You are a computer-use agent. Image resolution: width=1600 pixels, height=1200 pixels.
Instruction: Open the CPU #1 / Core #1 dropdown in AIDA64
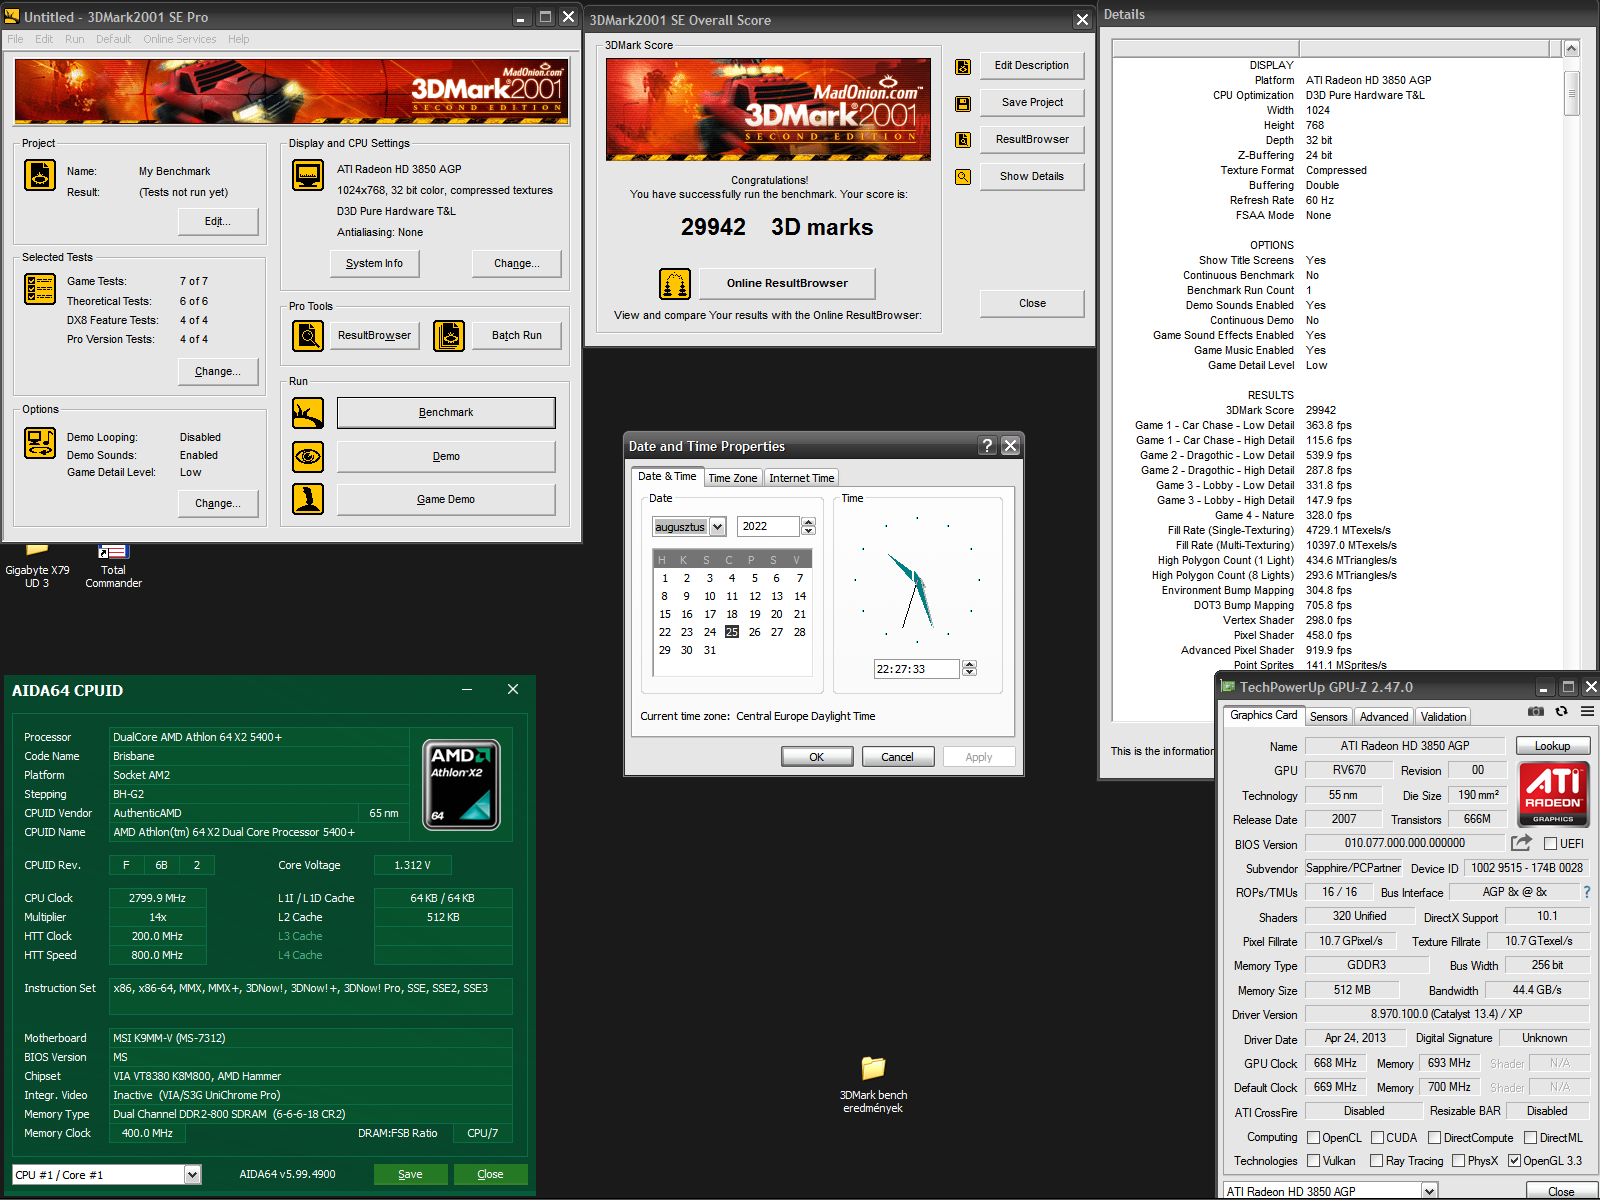(192, 1175)
